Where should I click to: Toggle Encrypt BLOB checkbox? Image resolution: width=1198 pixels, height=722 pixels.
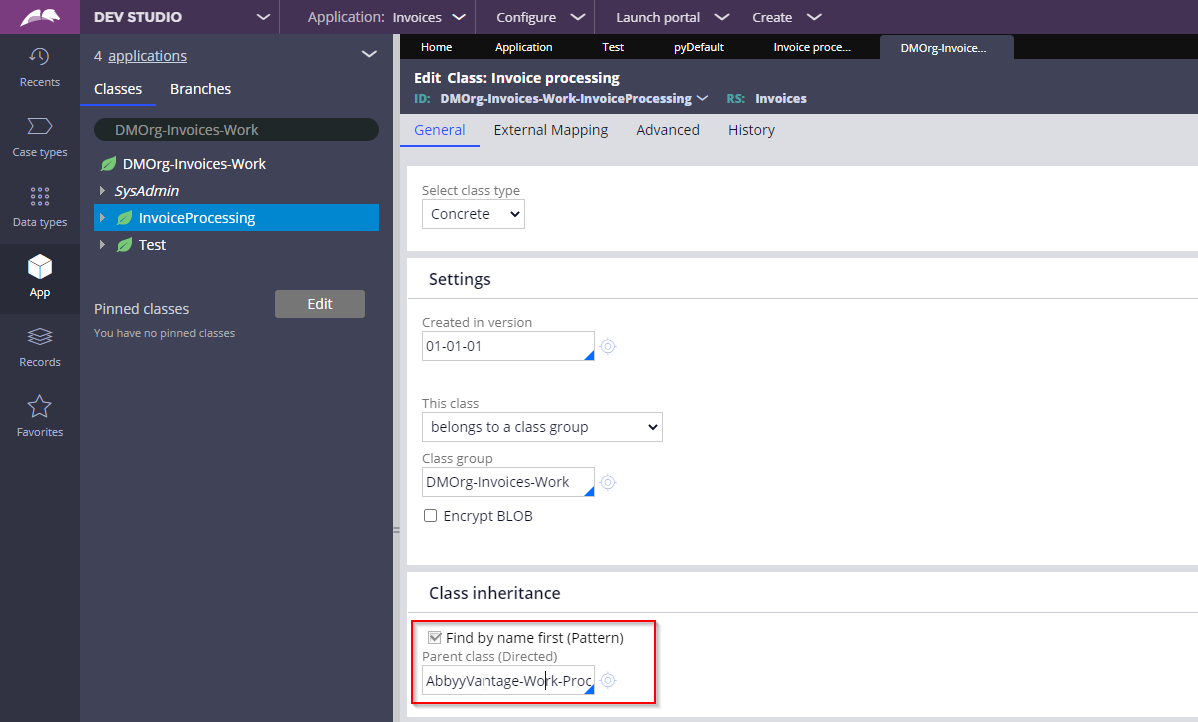(x=430, y=516)
